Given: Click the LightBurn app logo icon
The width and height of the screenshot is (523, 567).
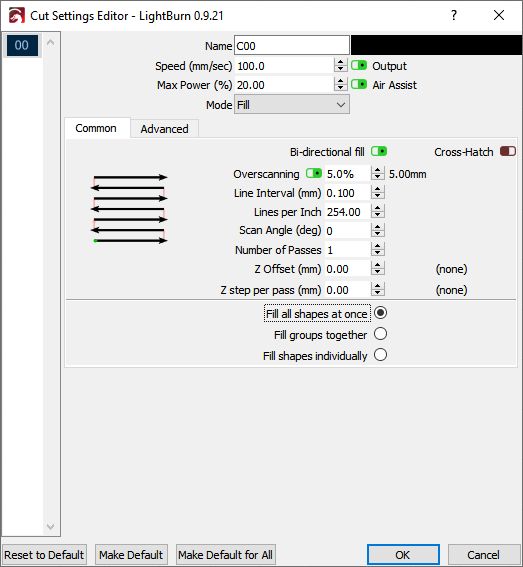Looking at the screenshot, I should (x=17, y=16).
